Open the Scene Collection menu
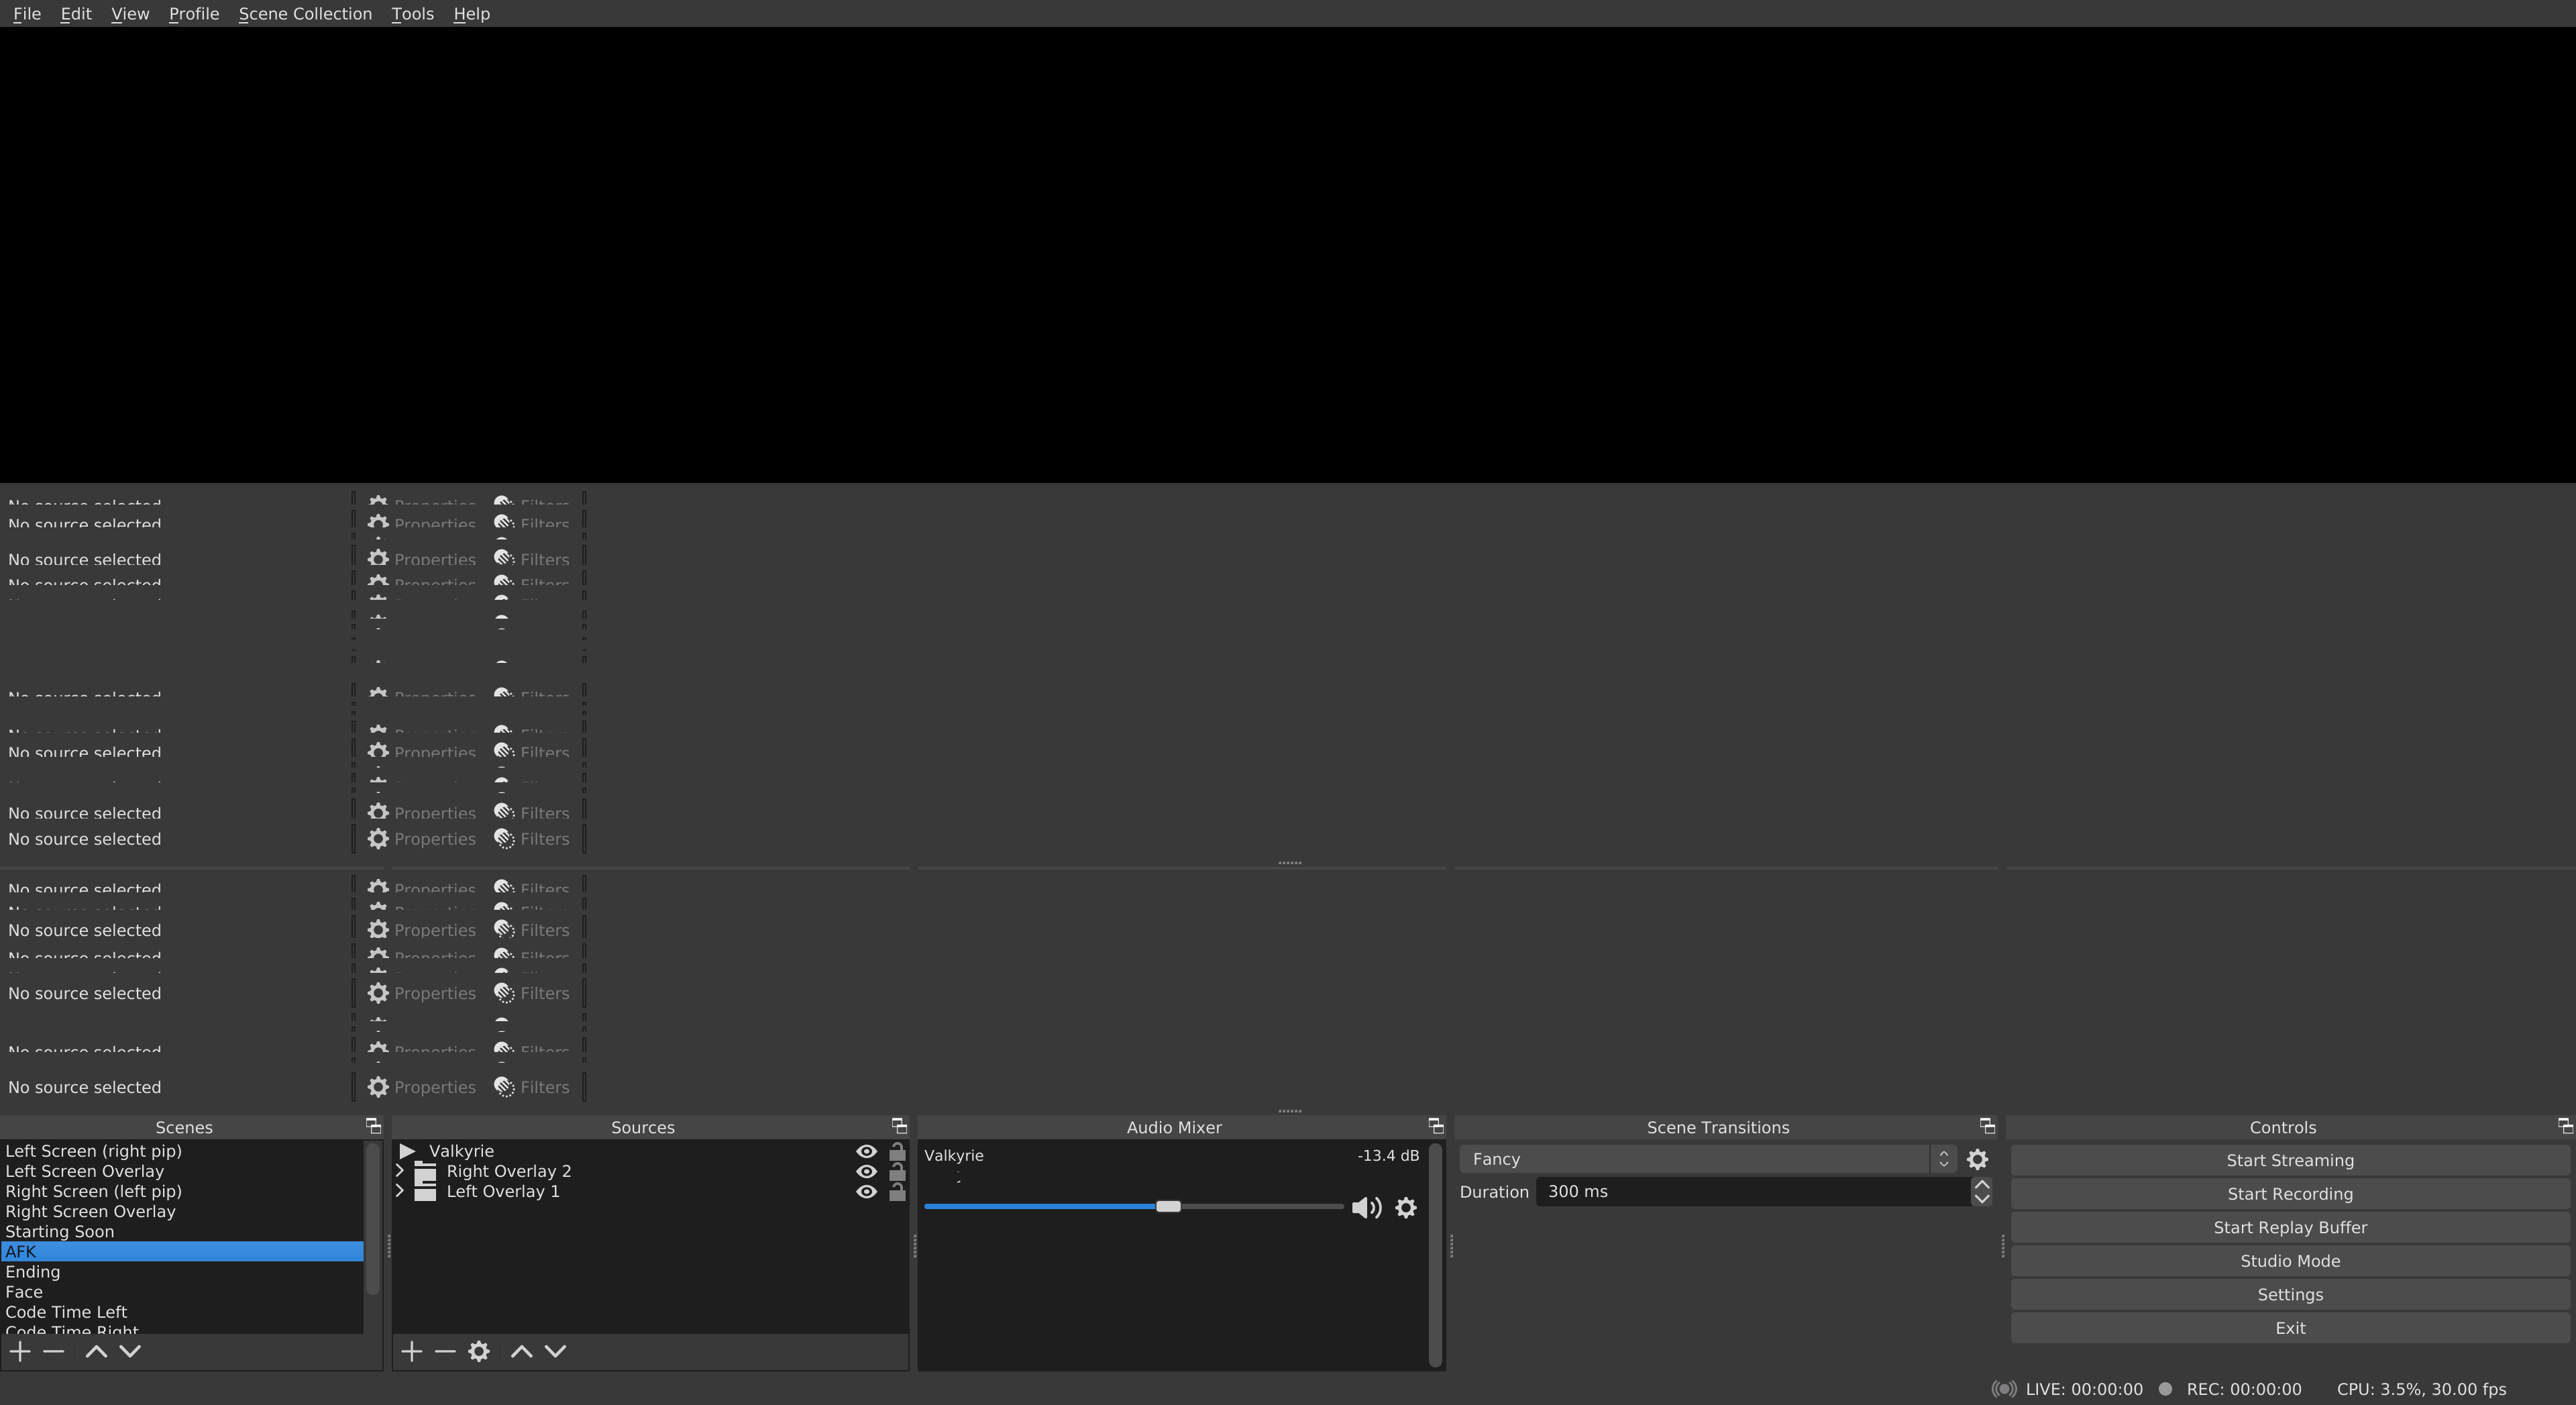Image resolution: width=2576 pixels, height=1405 pixels. pyautogui.click(x=305, y=14)
